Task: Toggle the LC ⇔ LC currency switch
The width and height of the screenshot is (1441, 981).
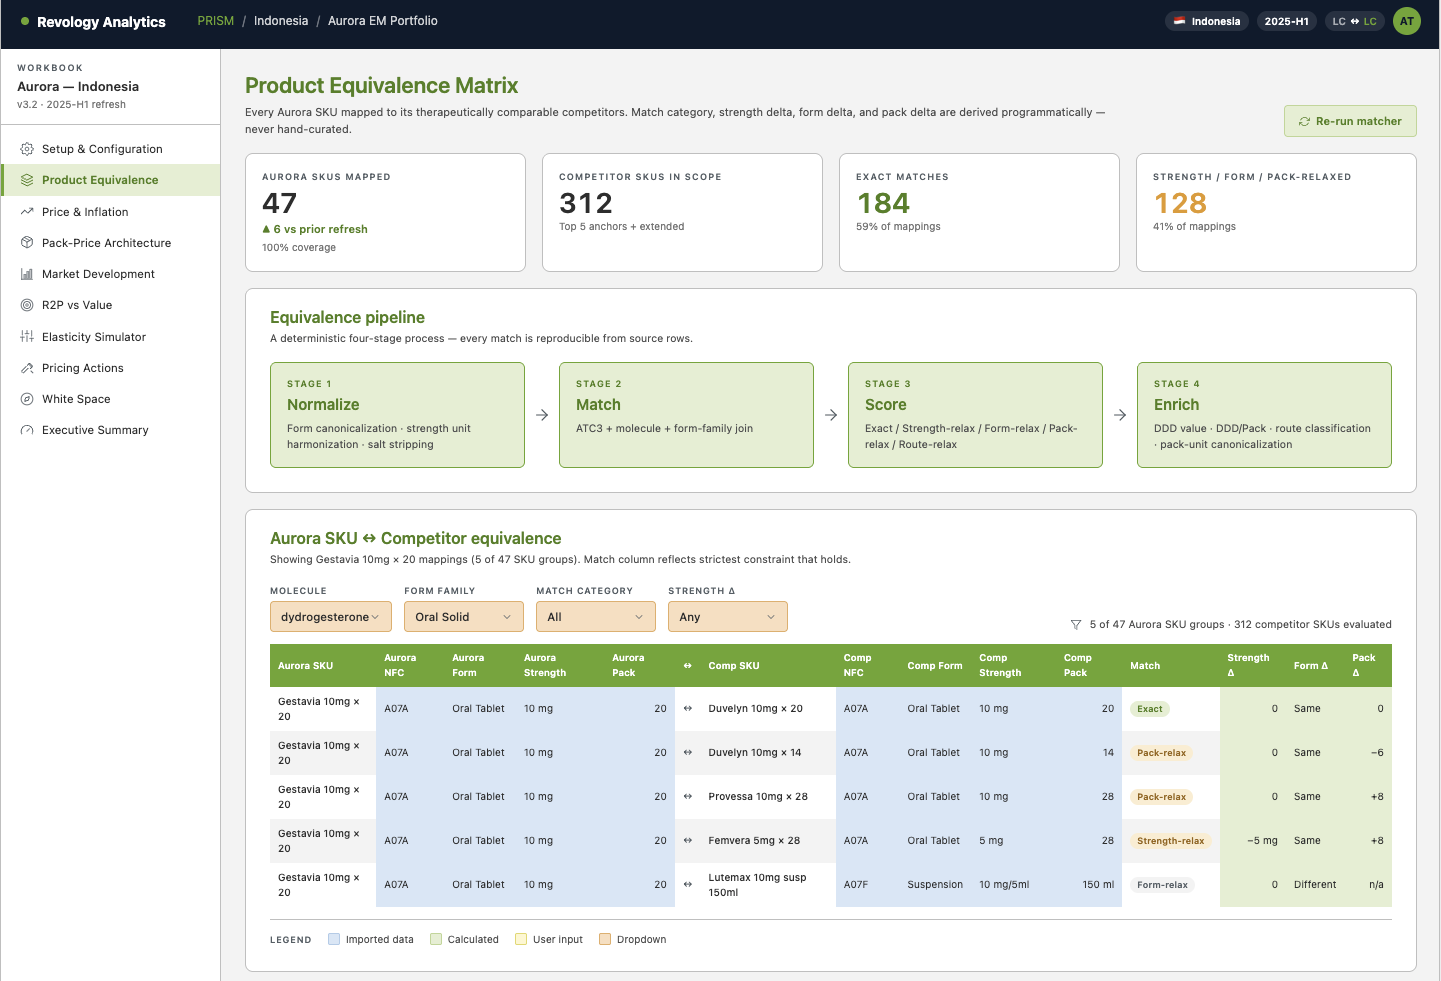Action: [x=1354, y=21]
